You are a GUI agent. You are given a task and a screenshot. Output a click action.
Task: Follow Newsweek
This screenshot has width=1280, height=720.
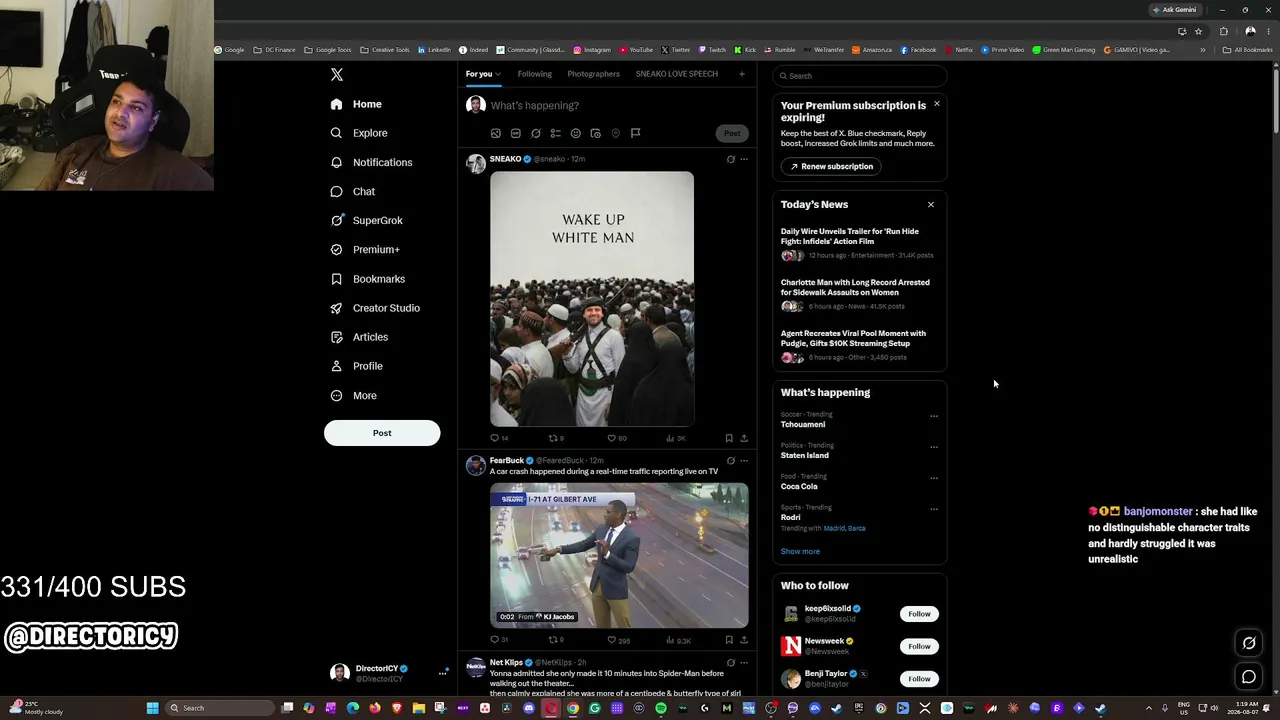[x=919, y=646]
